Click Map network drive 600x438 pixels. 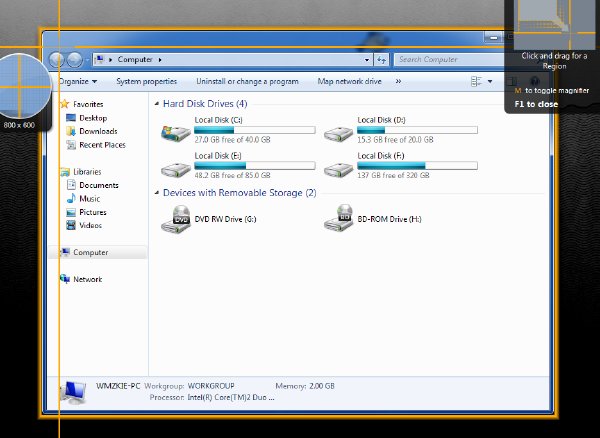(349, 81)
